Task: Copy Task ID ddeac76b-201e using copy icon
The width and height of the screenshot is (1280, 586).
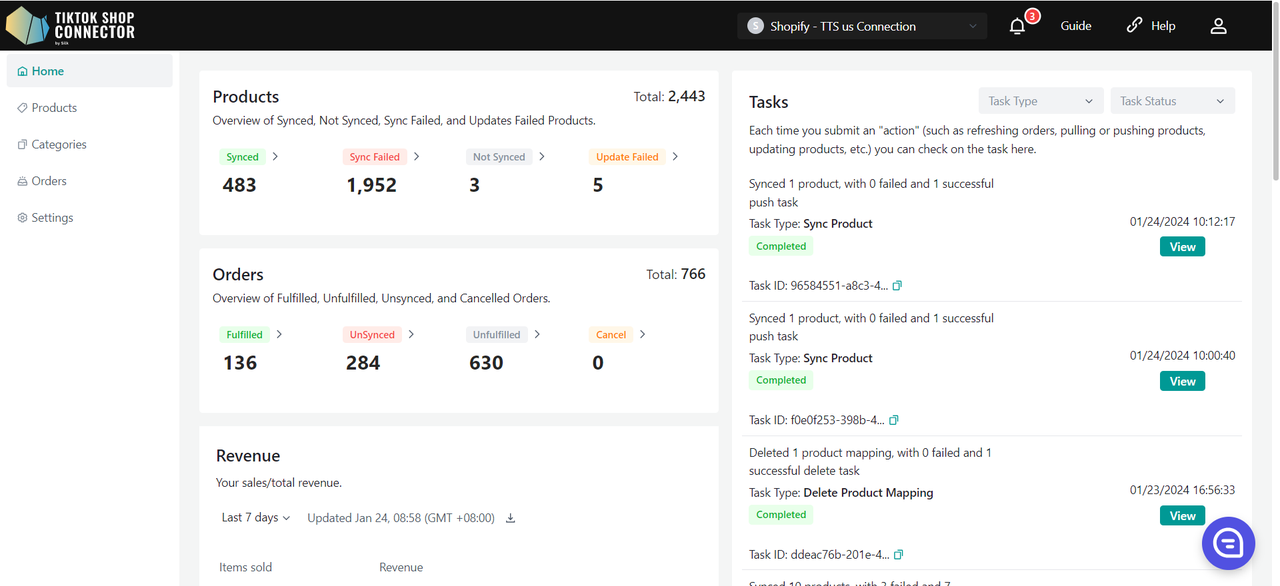Action: pos(898,555)
